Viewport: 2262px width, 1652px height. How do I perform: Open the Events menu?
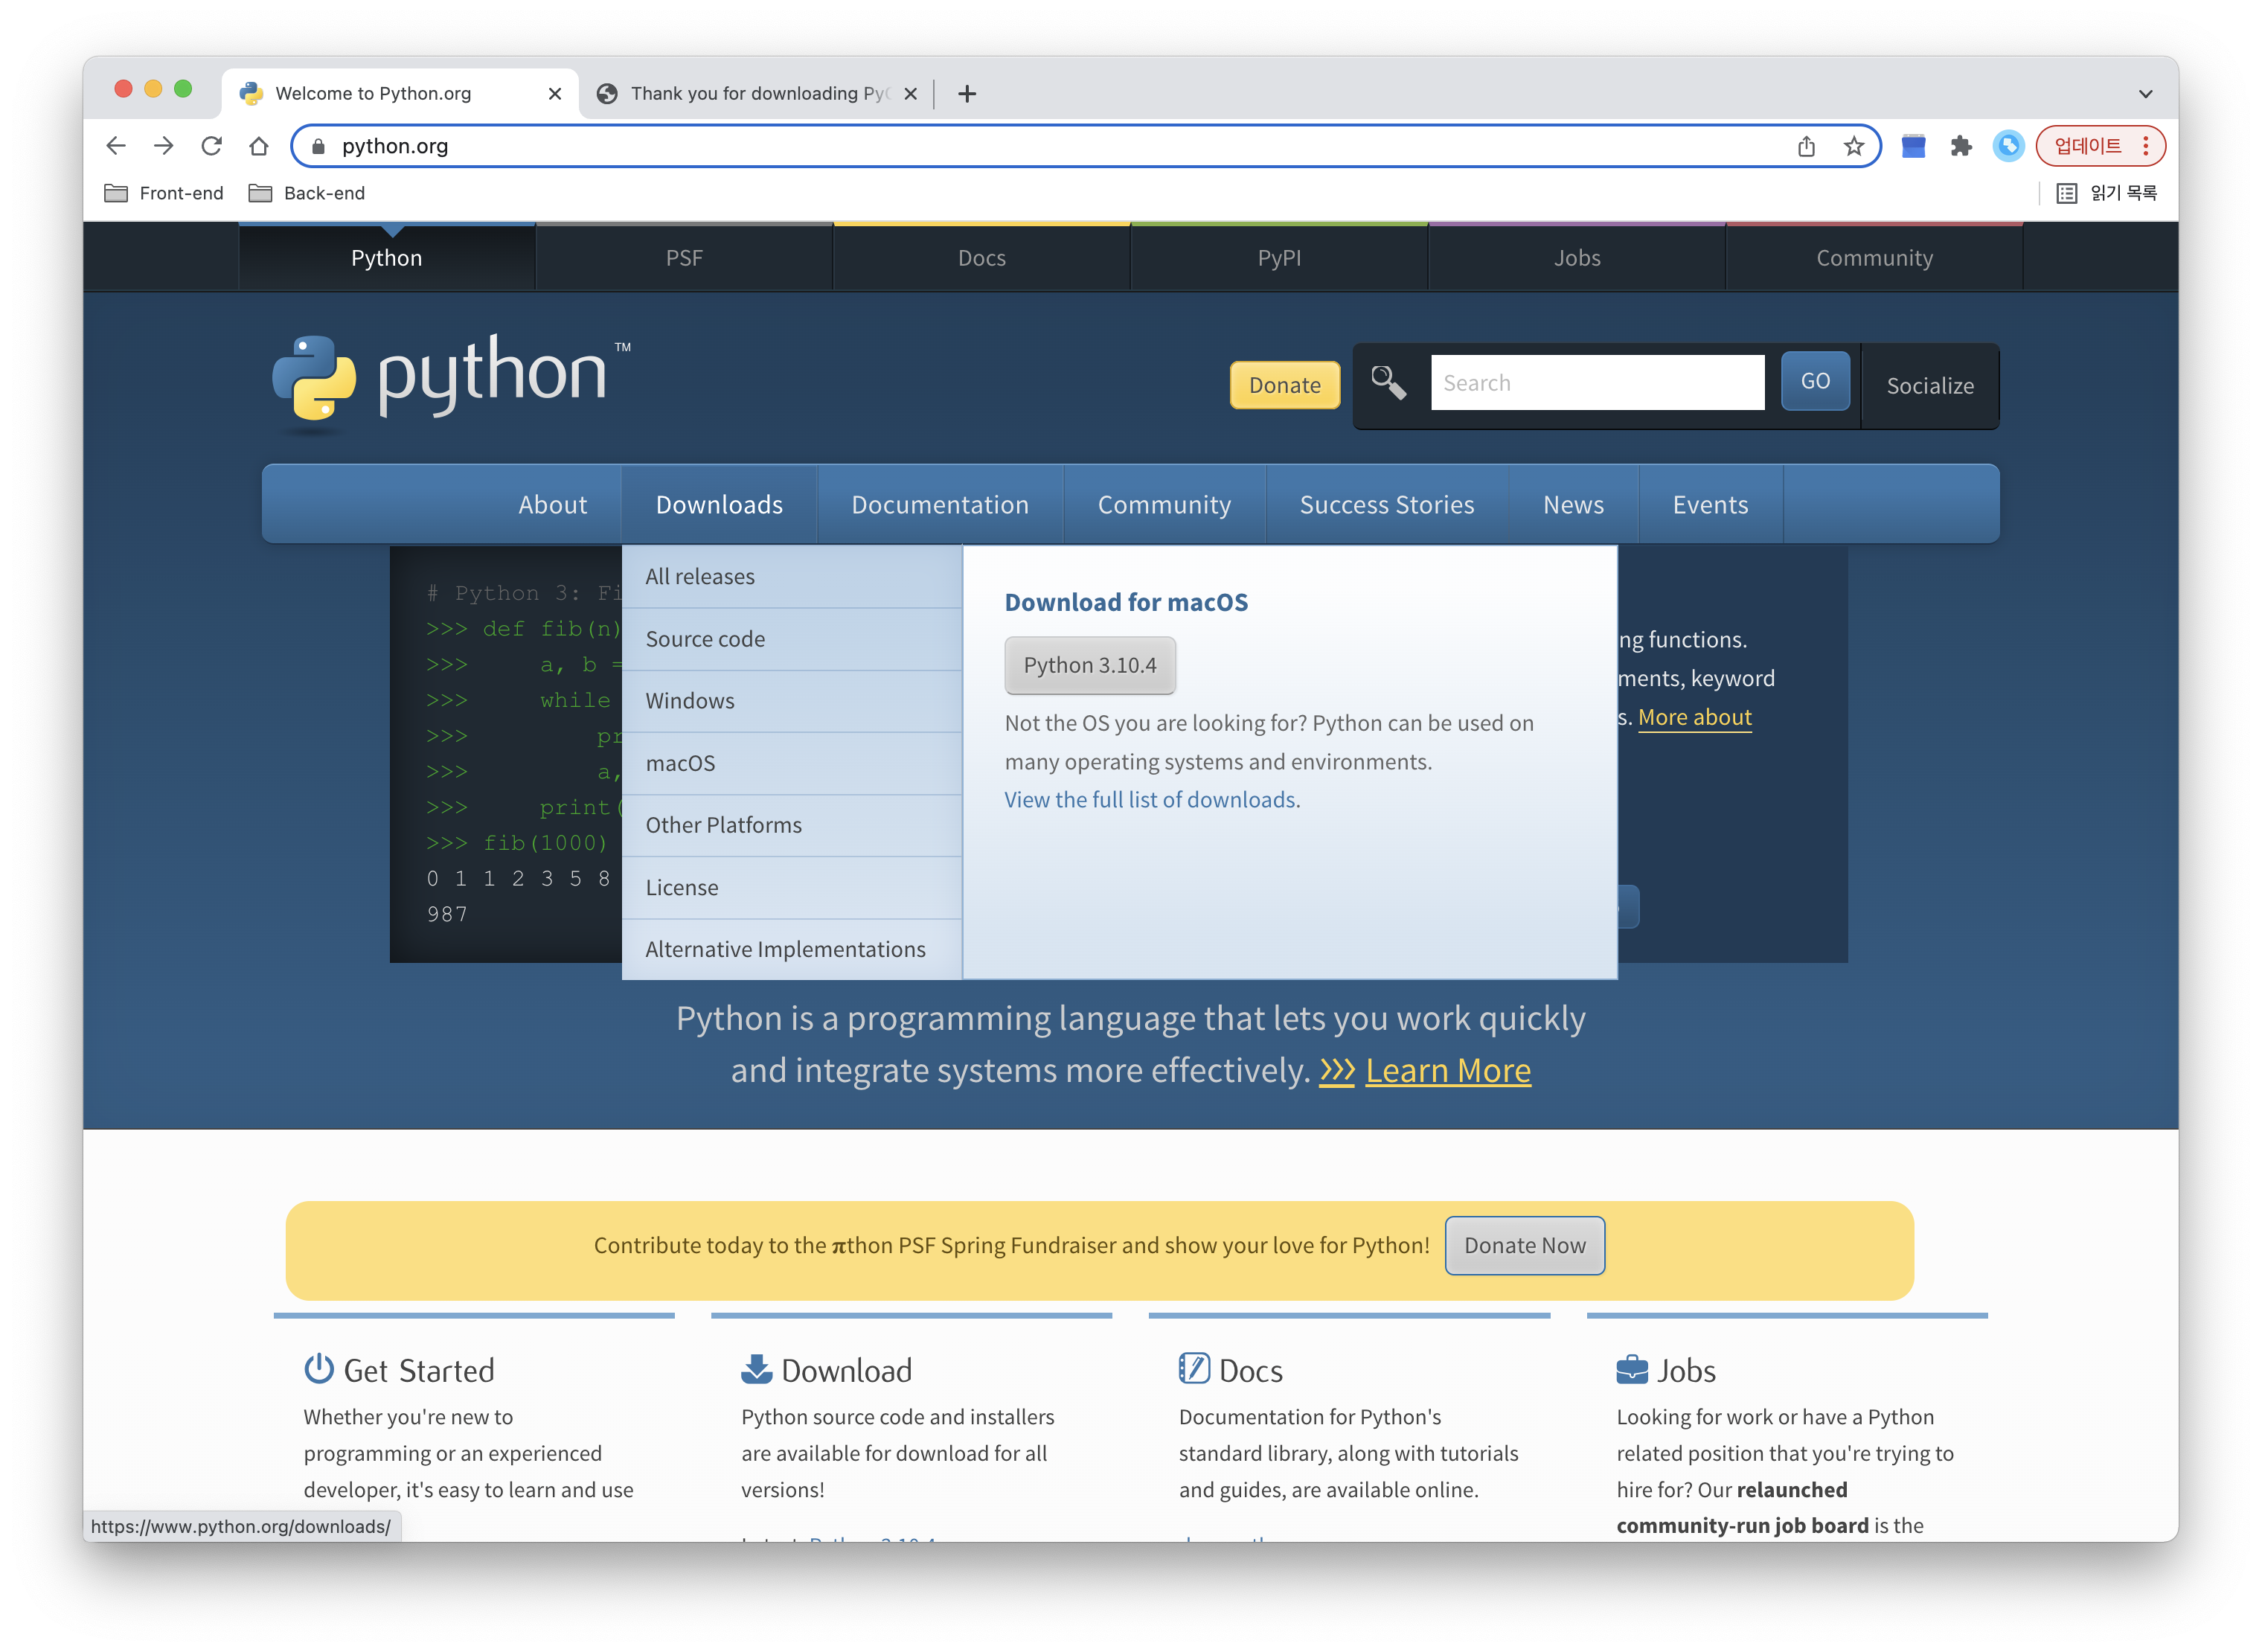point(1710,505)
